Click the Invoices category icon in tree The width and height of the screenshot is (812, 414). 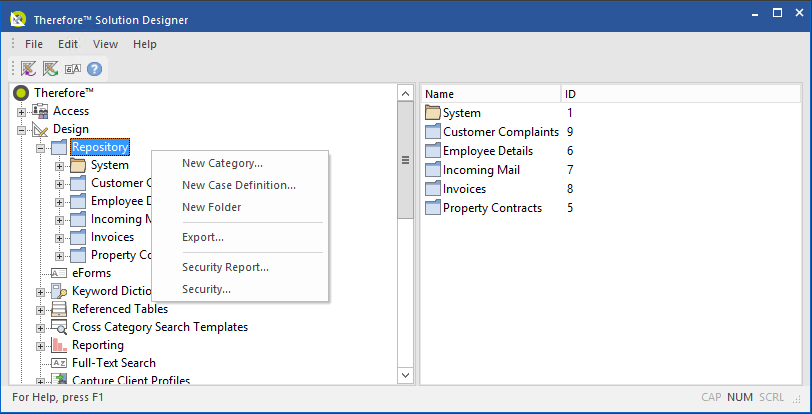pos(78,237)
